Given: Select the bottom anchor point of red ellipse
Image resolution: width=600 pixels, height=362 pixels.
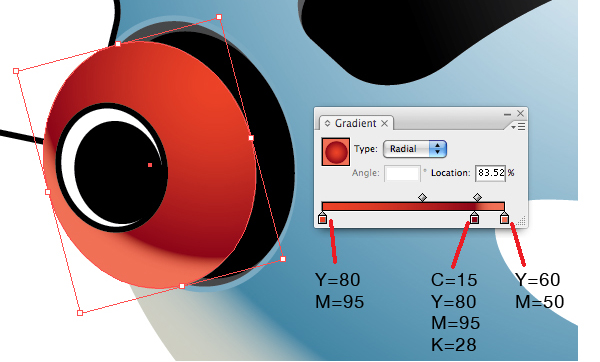Looking at the screenshot, I should click(182, 286).
